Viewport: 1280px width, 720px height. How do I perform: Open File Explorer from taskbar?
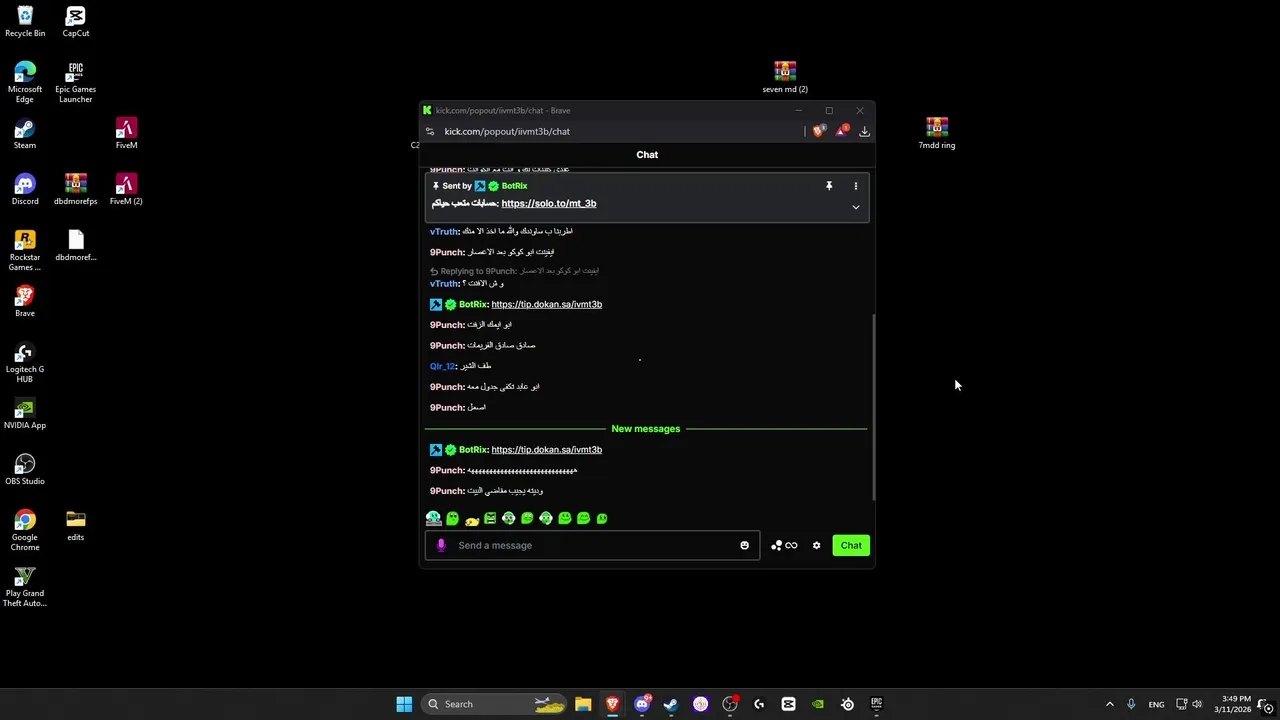pos(583,704)
